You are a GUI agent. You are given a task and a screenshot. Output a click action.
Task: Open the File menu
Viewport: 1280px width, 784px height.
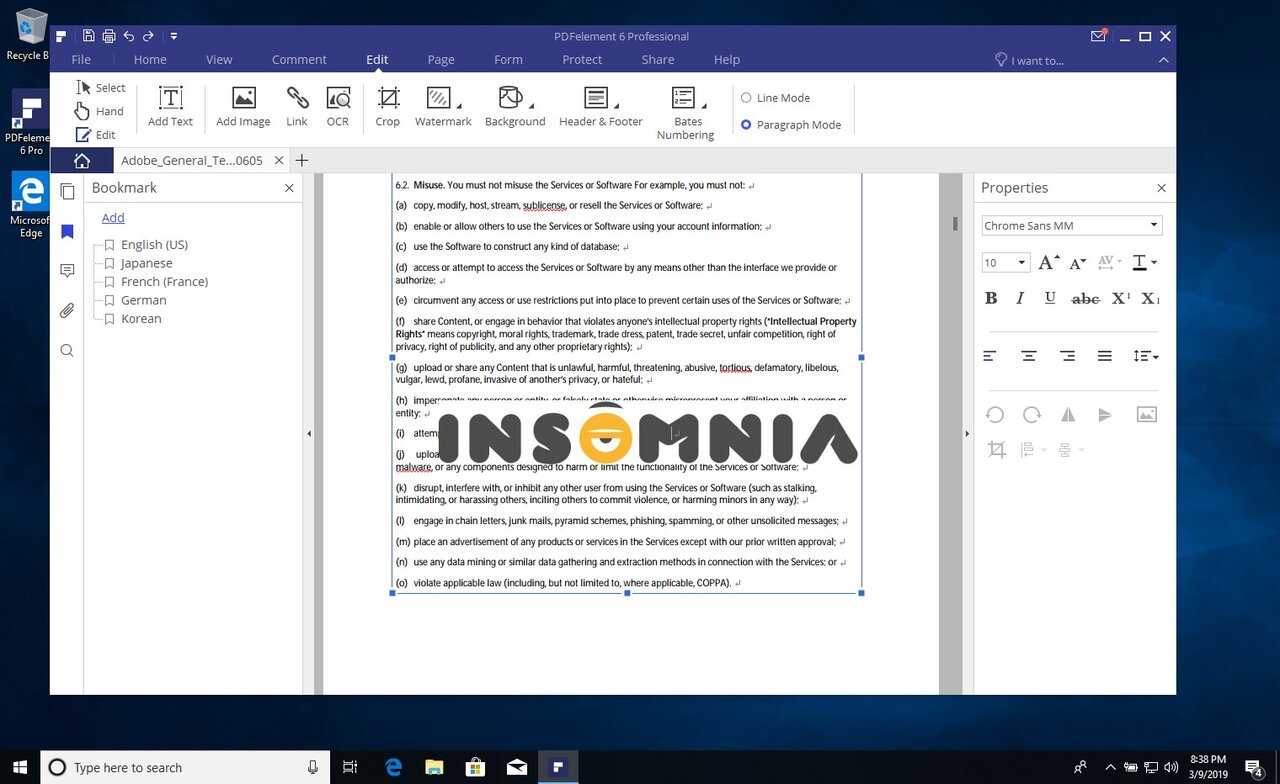click(x=81, y=60)
